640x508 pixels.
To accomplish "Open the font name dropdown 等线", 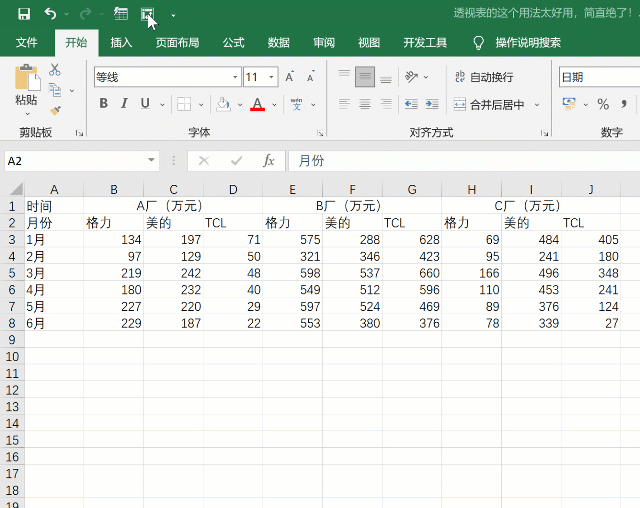I will [235, 77].
